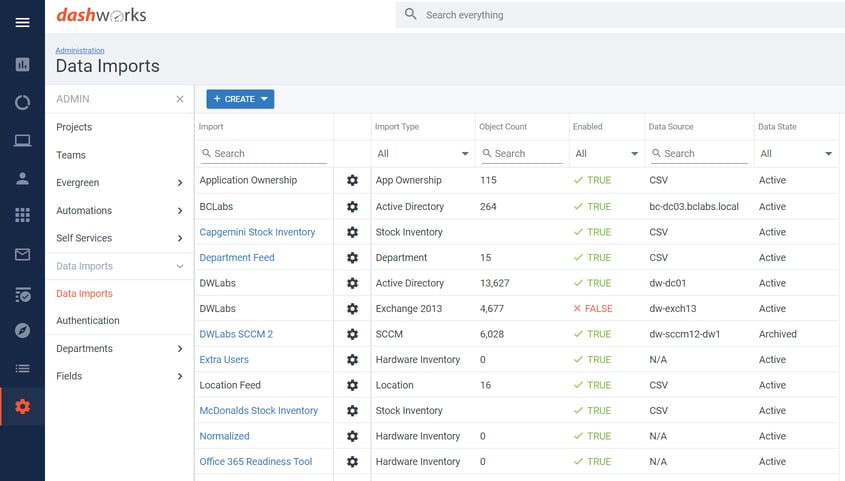Close the ADMIN side panel
845x481 pixels.
pos(180,99)
